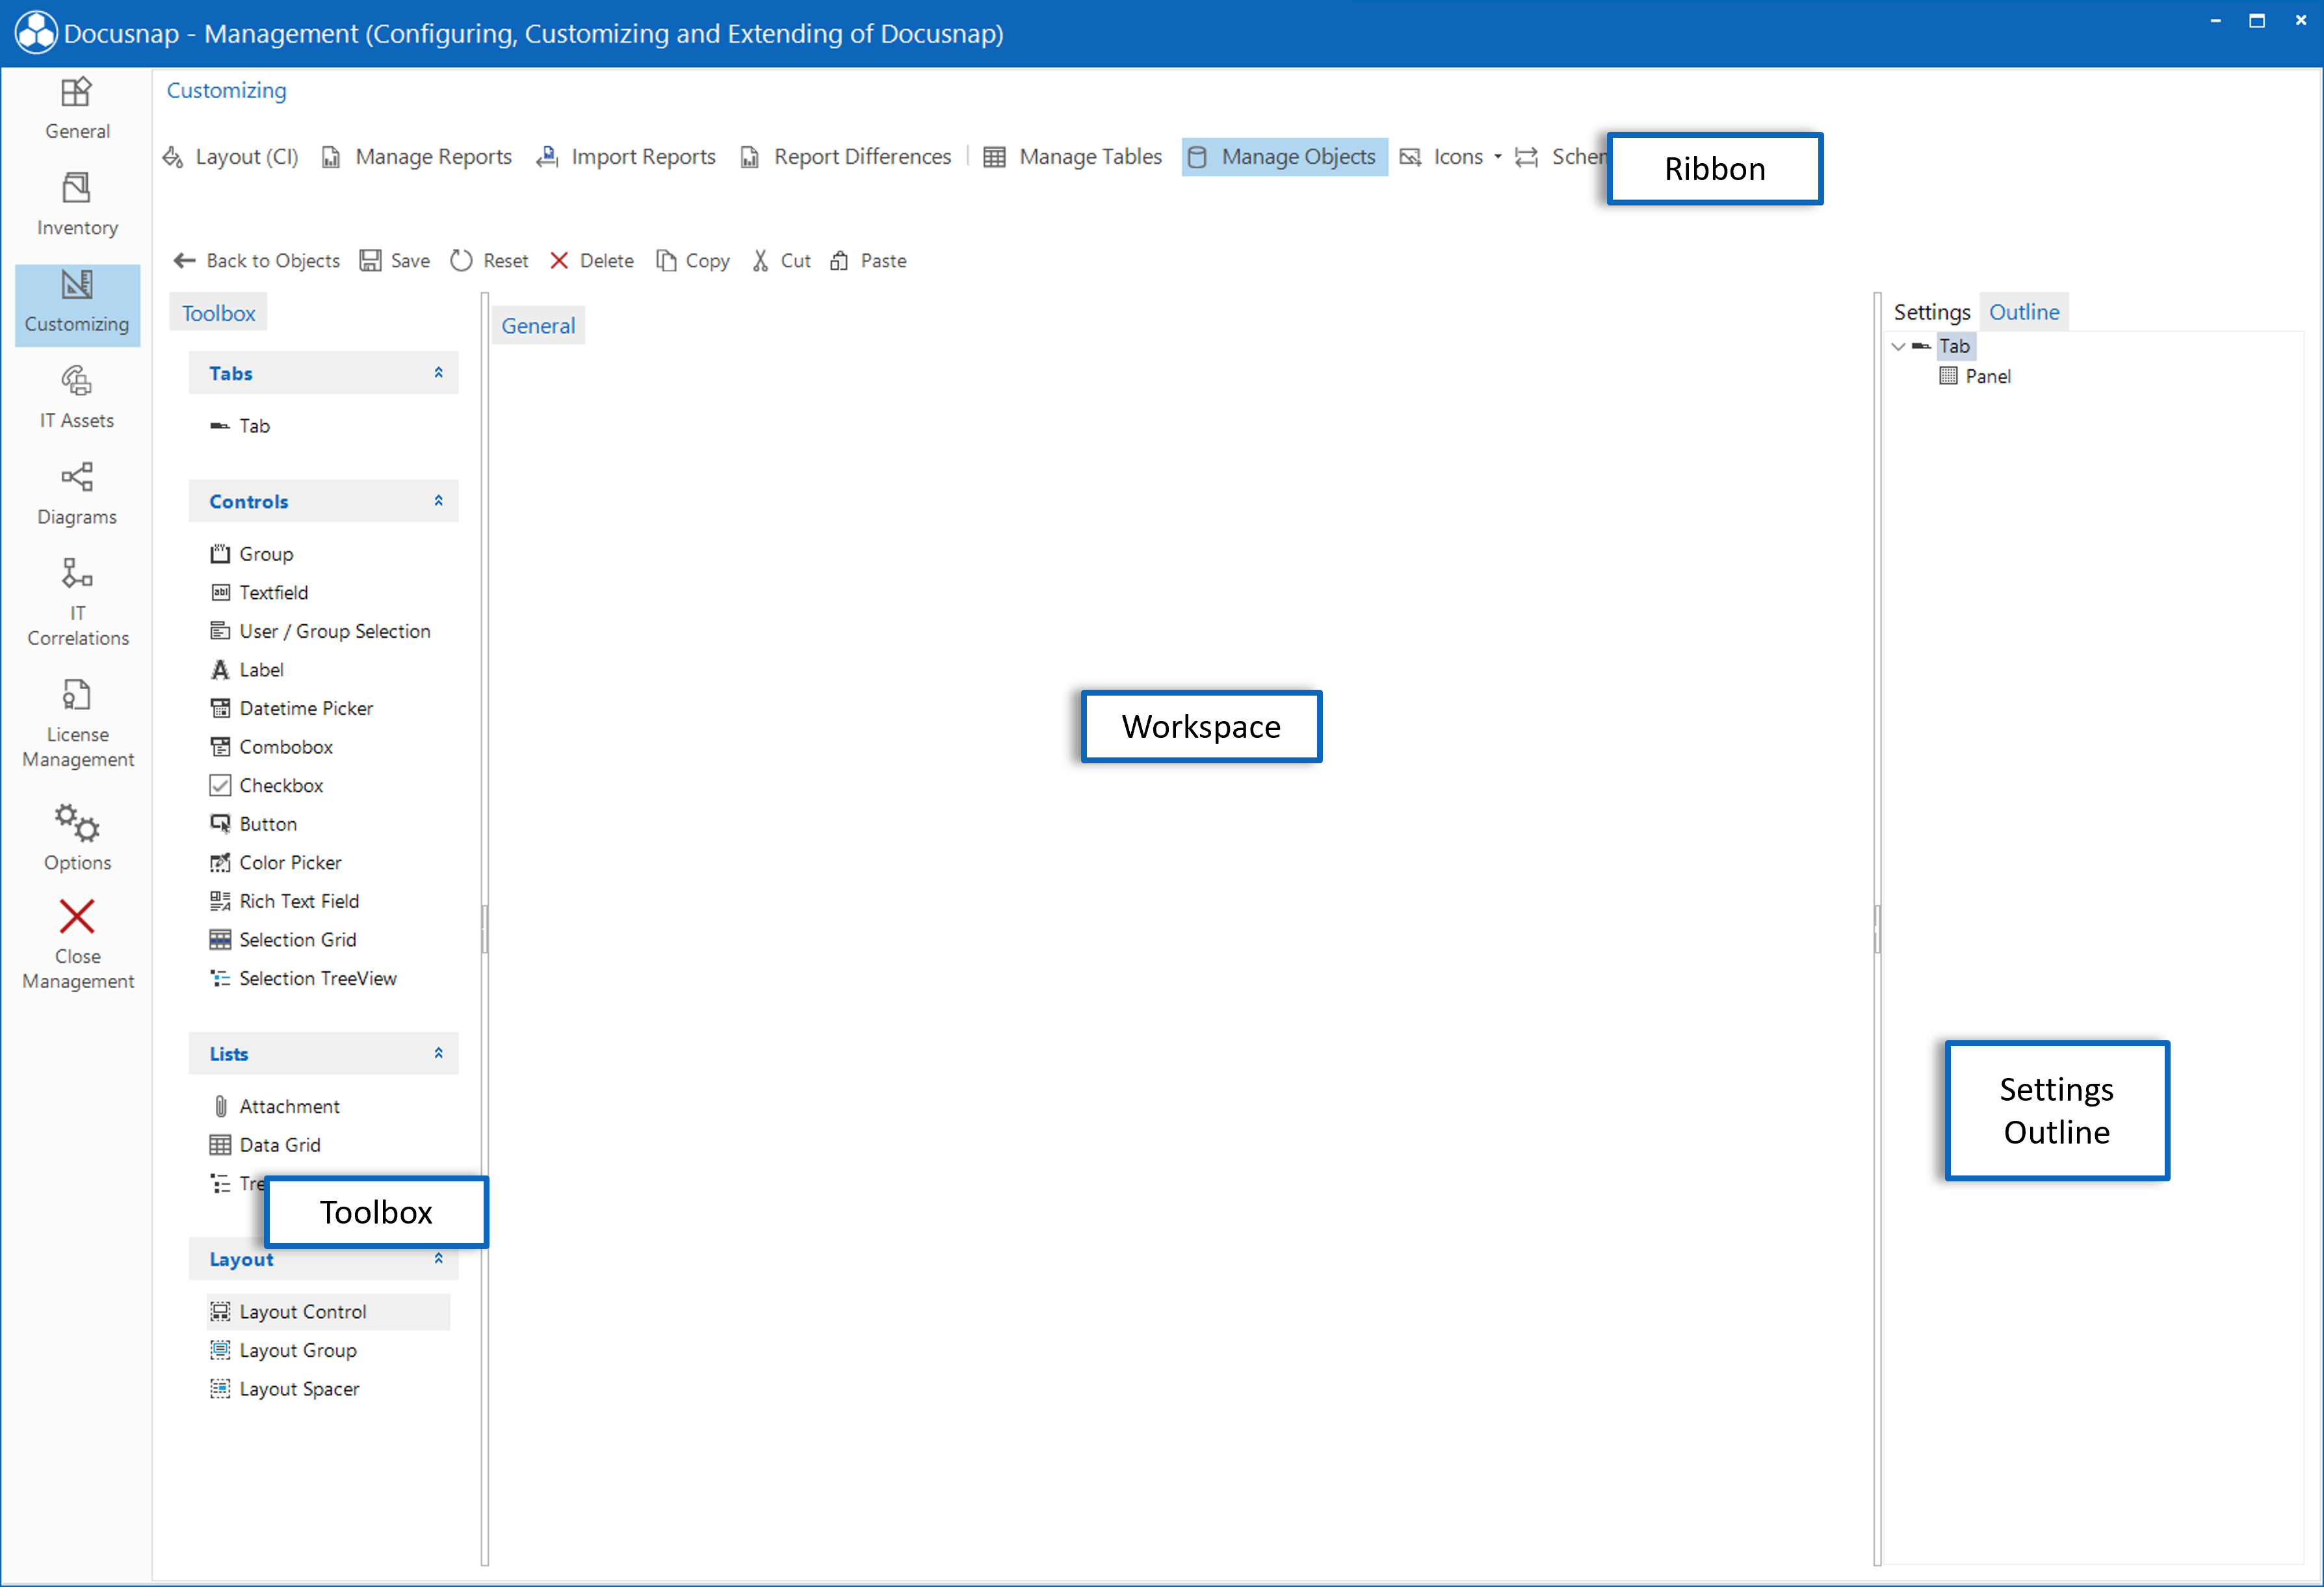This screenshot has height=1587, width=2324.
Task: Save the current object layout
Action: click(x=395, y=261)
